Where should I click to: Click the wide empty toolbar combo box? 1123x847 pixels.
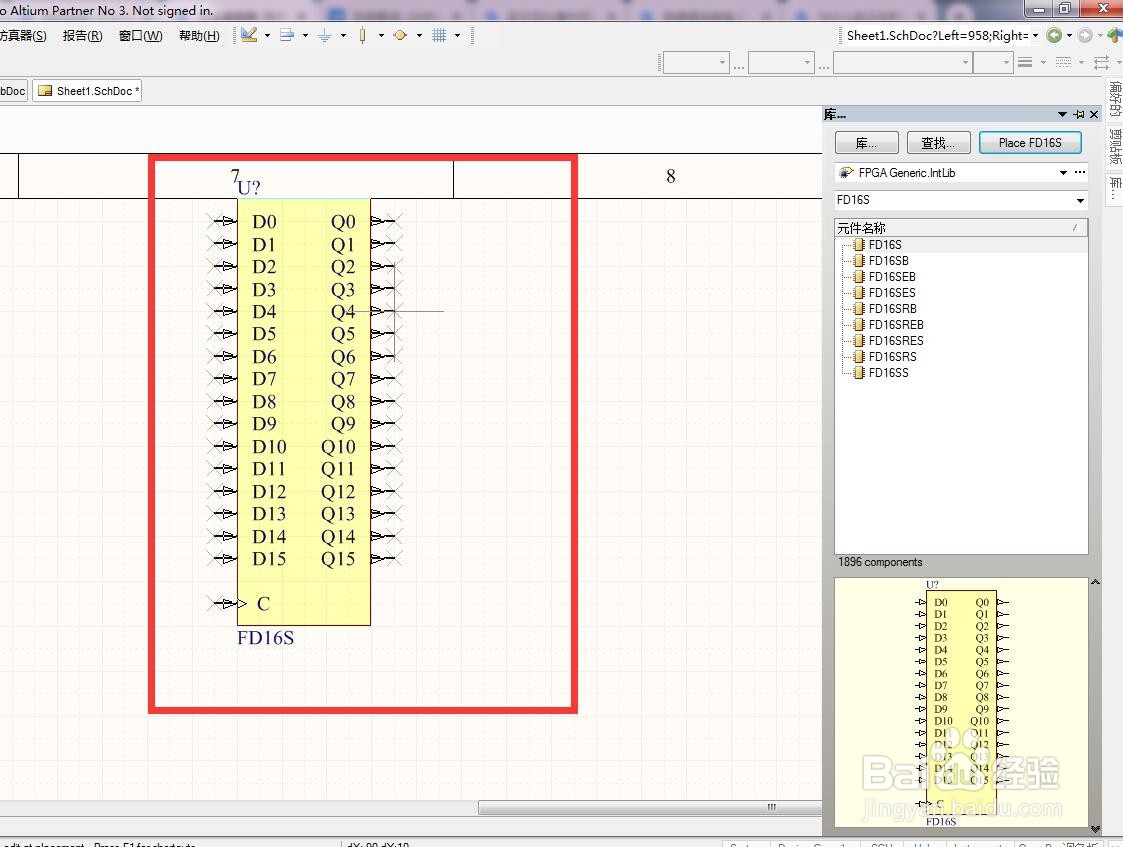[x=902, y=63]
